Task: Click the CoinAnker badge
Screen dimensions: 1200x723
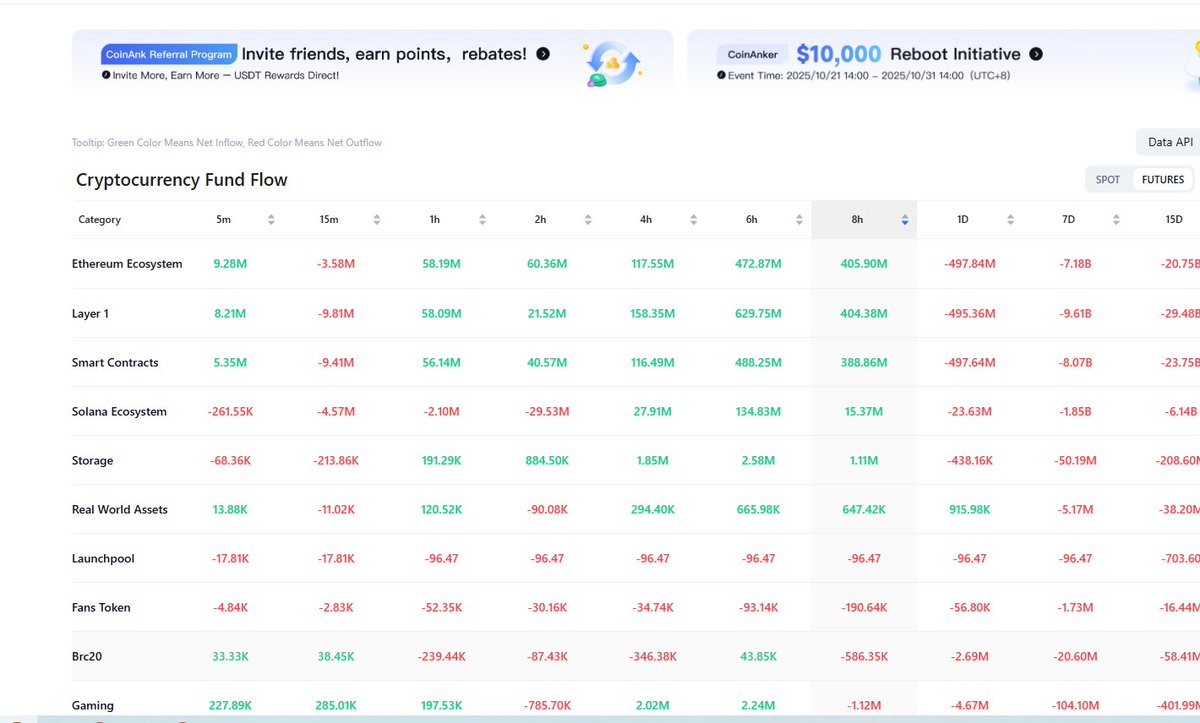Action: (x=752, y=54)
